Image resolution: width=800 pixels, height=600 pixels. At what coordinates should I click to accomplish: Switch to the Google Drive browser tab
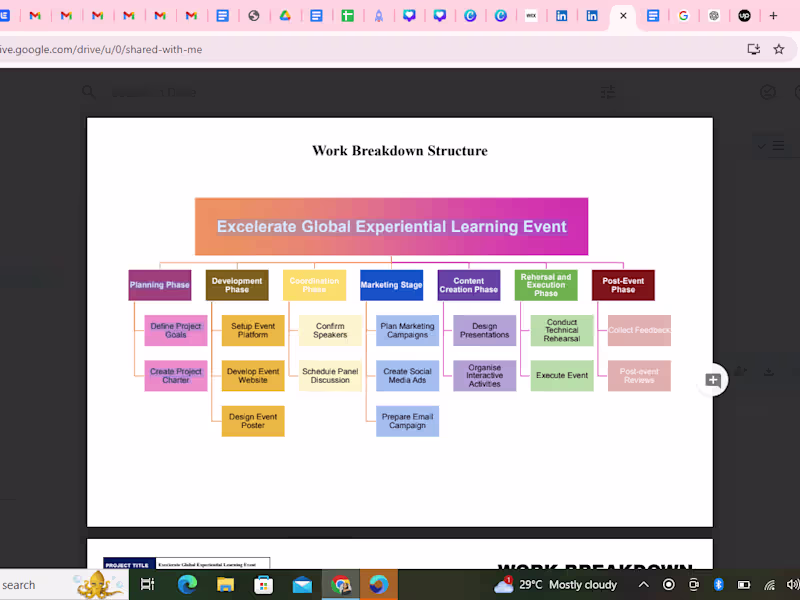(x=285, y=16)
